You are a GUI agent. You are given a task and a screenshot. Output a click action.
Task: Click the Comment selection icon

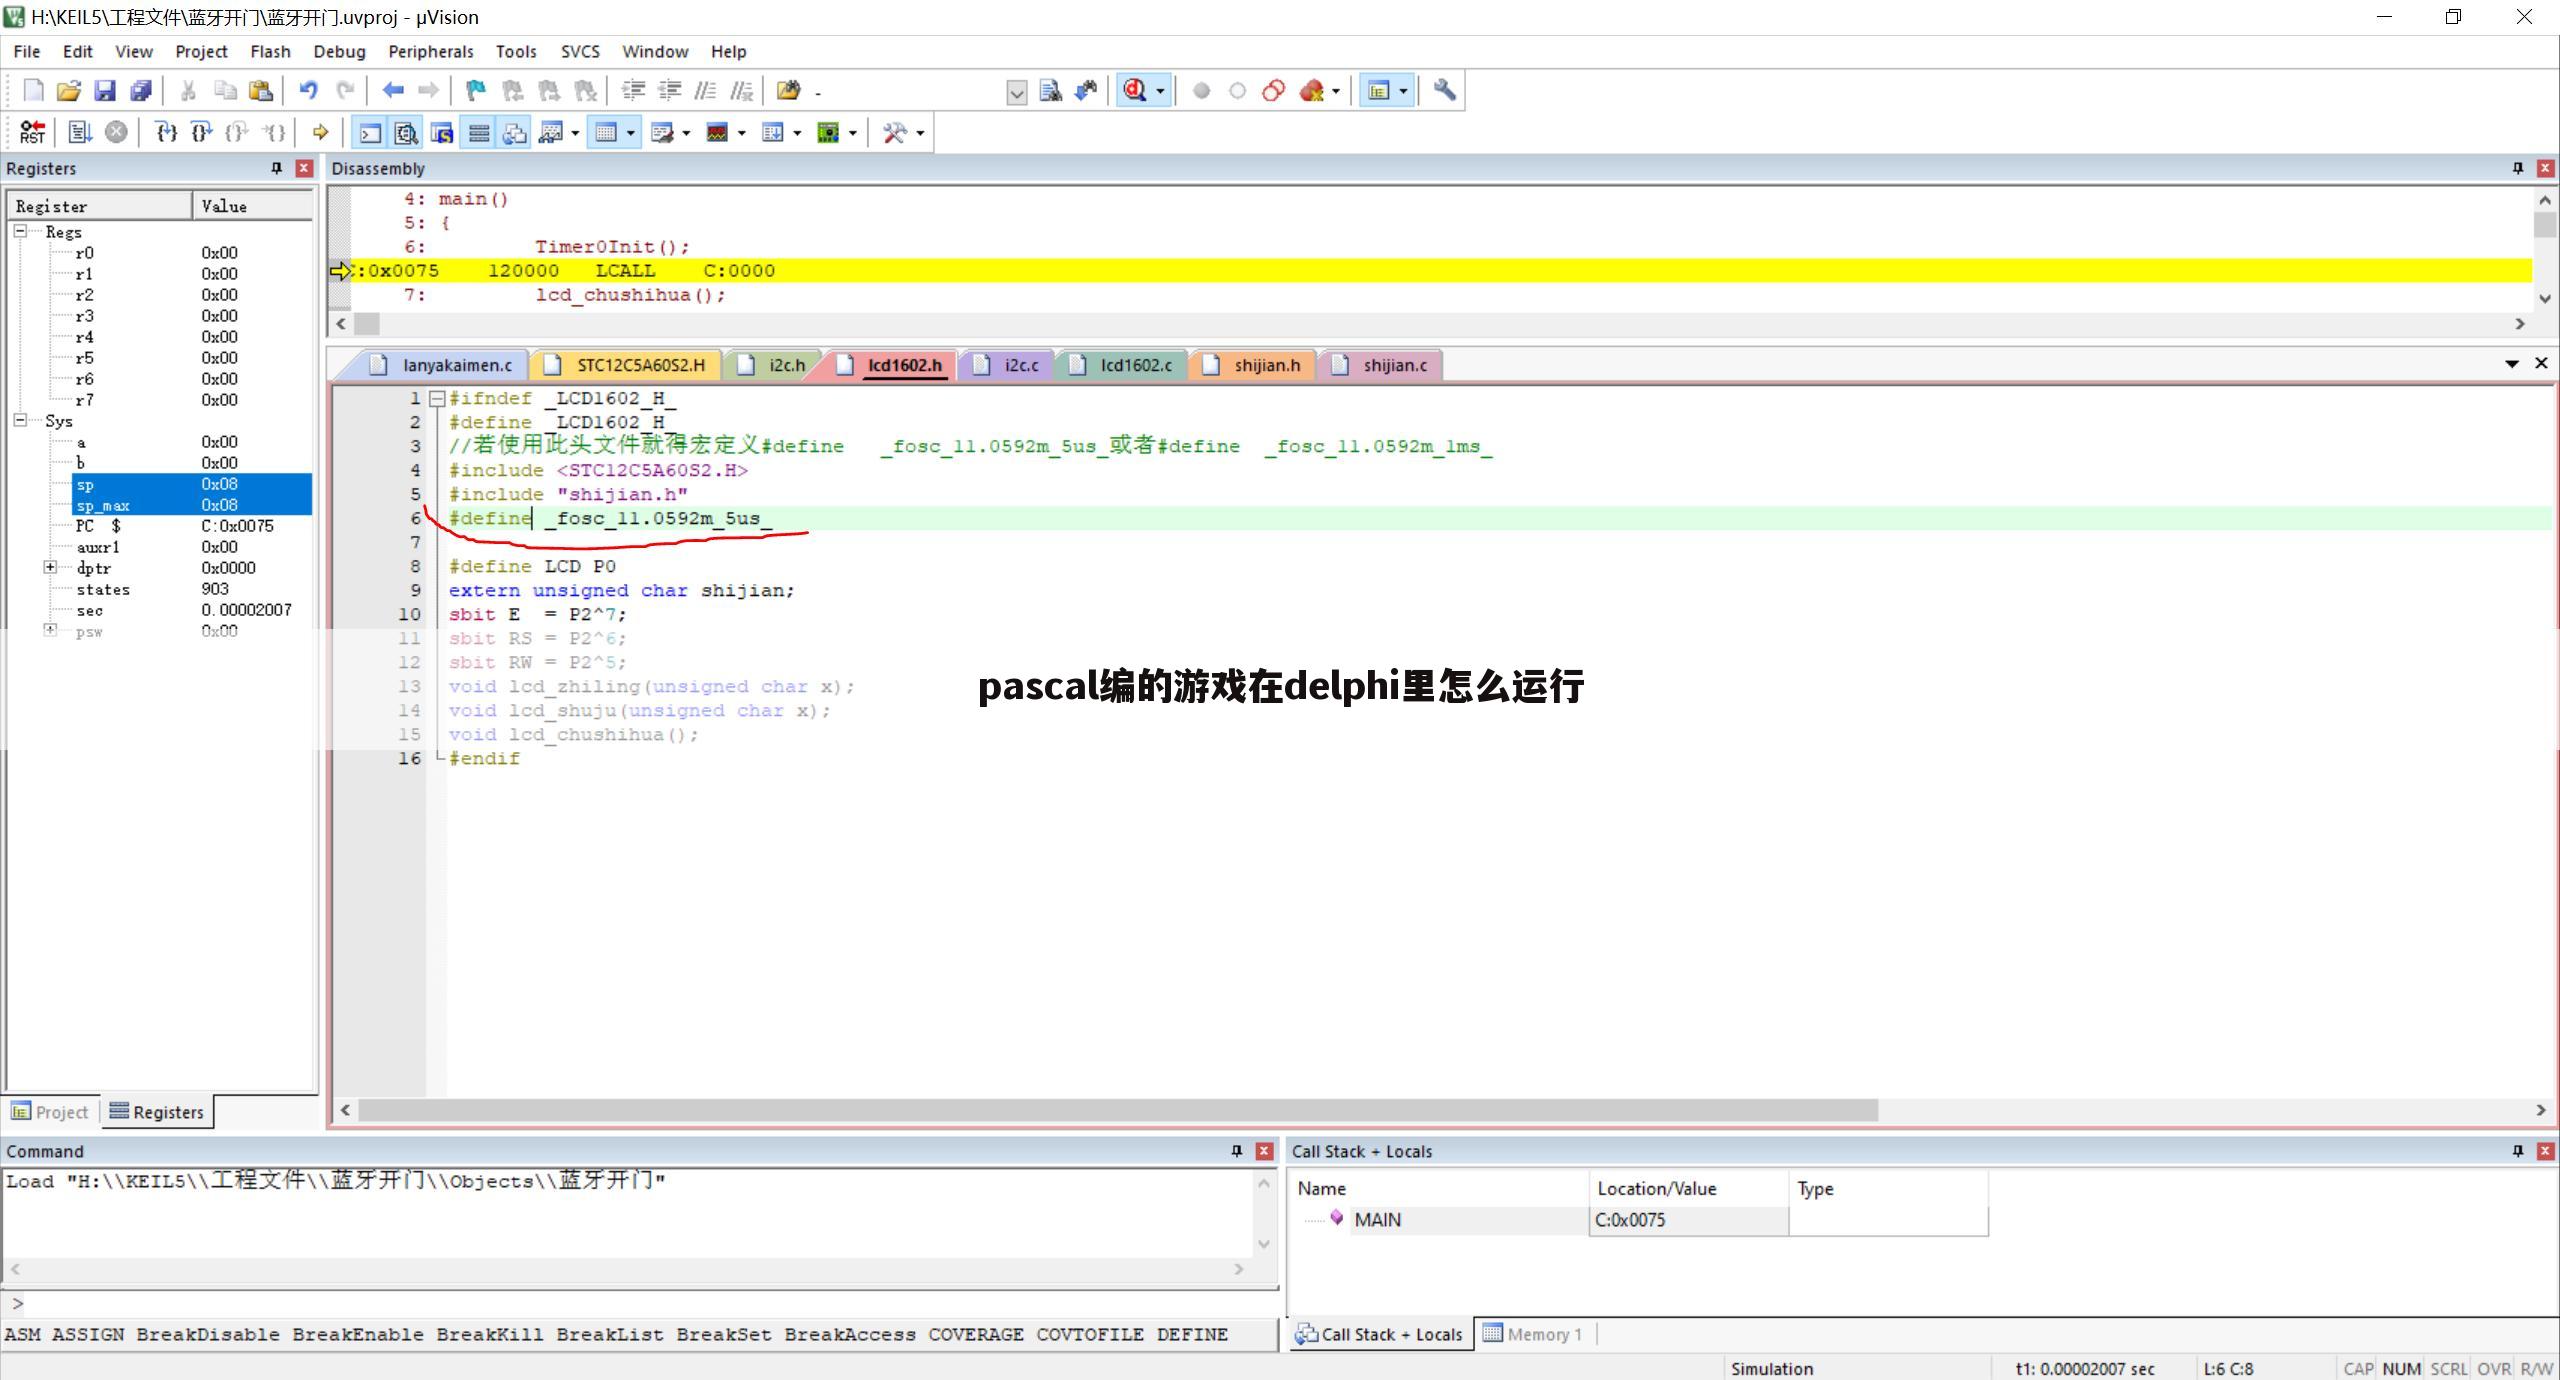coord(705,91)
